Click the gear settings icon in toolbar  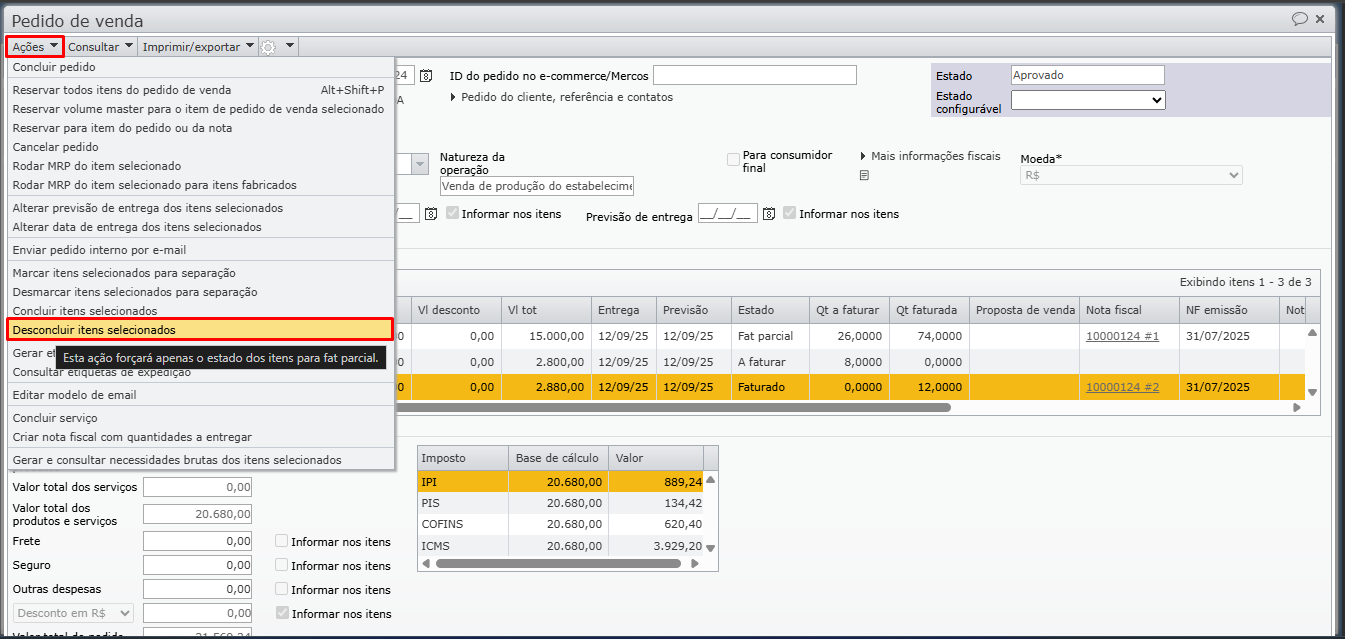pyautogui.click(x=268, y=47)
